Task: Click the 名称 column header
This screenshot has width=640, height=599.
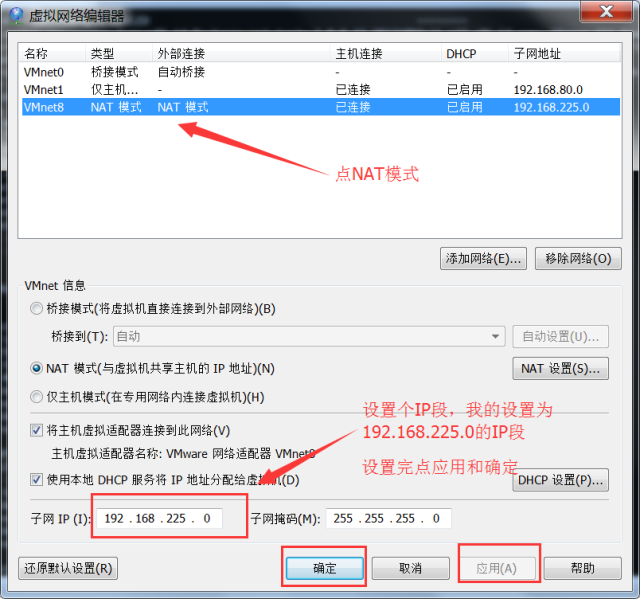Action: coord(52,53)
